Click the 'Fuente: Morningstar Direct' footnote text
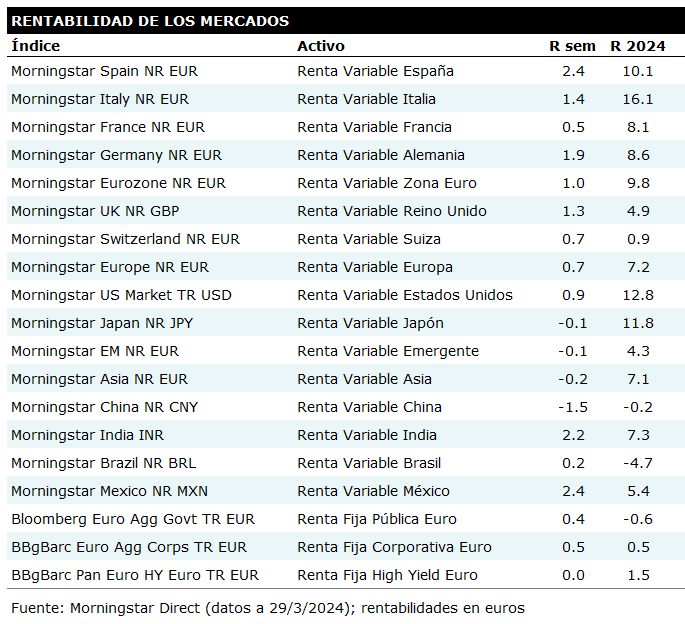 pyautogui.click(x=267, y=608)
